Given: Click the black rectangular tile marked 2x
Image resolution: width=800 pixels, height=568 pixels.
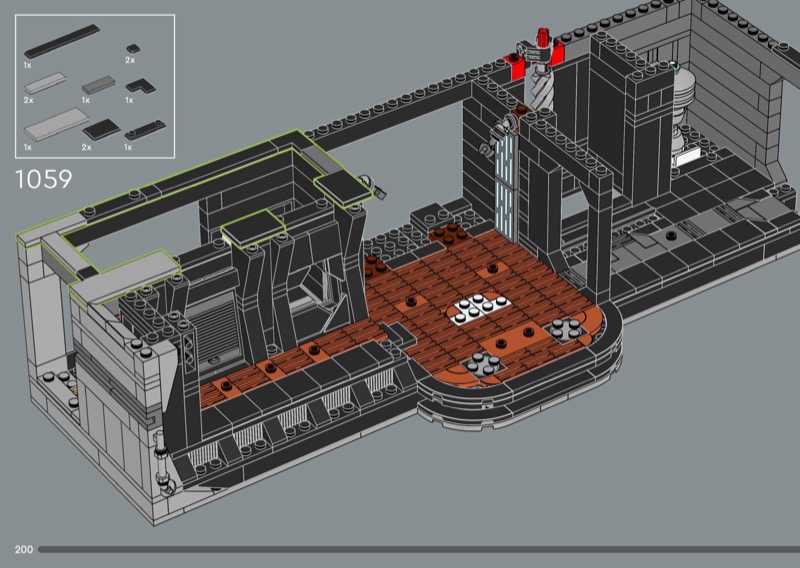Looking at the screenshot, I should (x=101, y=129).
